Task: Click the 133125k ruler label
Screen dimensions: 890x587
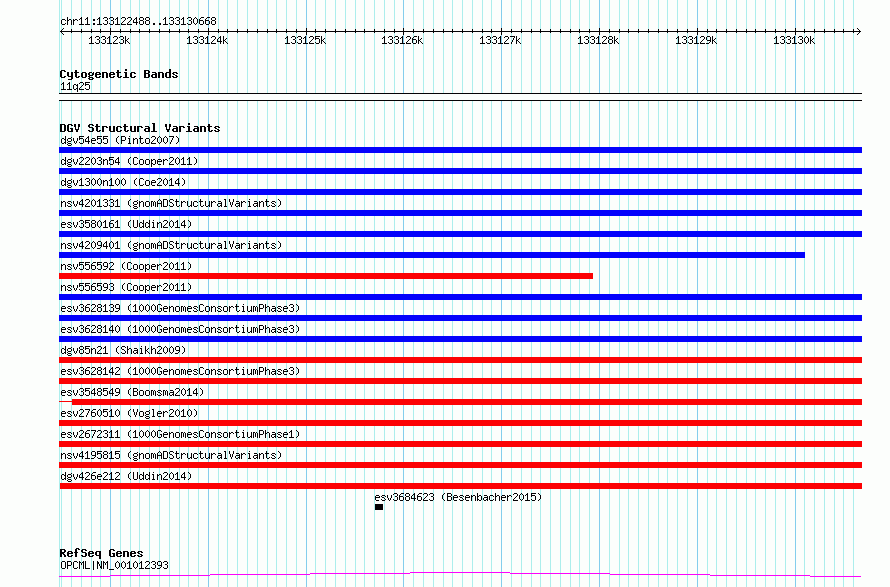Action: pyautogui.click(x=305, y=41)
